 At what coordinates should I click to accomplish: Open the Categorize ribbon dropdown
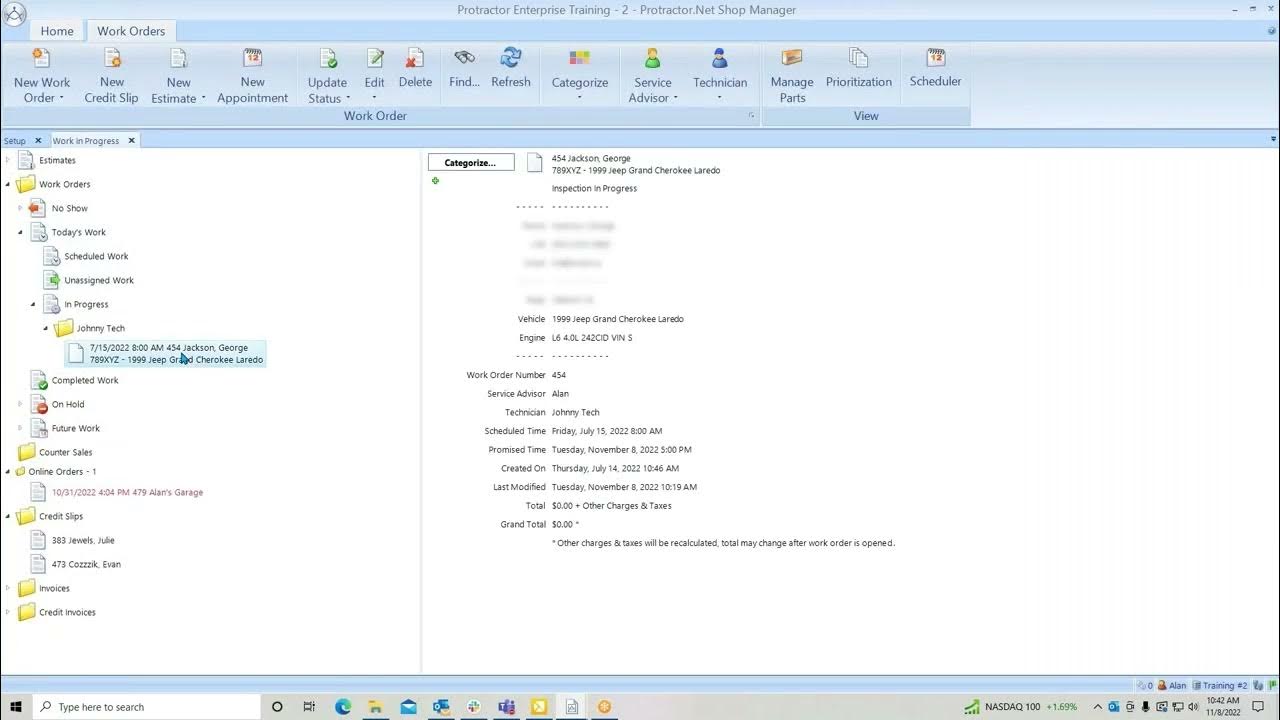point(580,98)
